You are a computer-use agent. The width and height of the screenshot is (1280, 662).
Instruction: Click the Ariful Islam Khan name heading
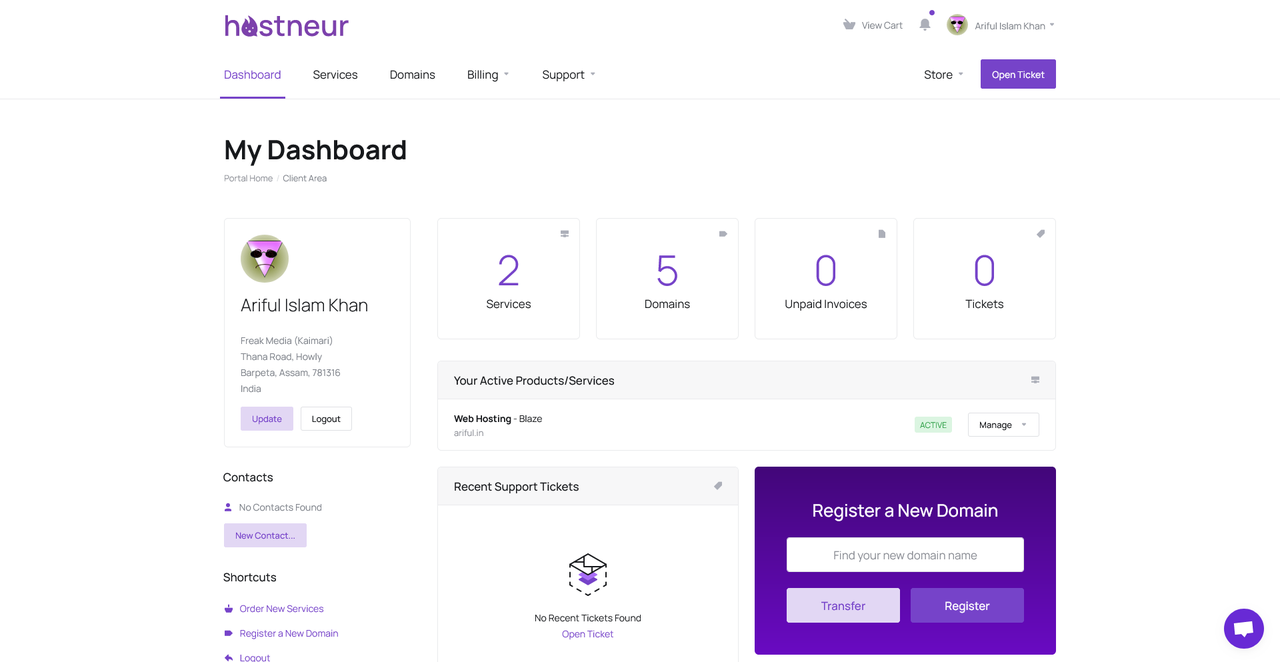[x=304, y=305]
